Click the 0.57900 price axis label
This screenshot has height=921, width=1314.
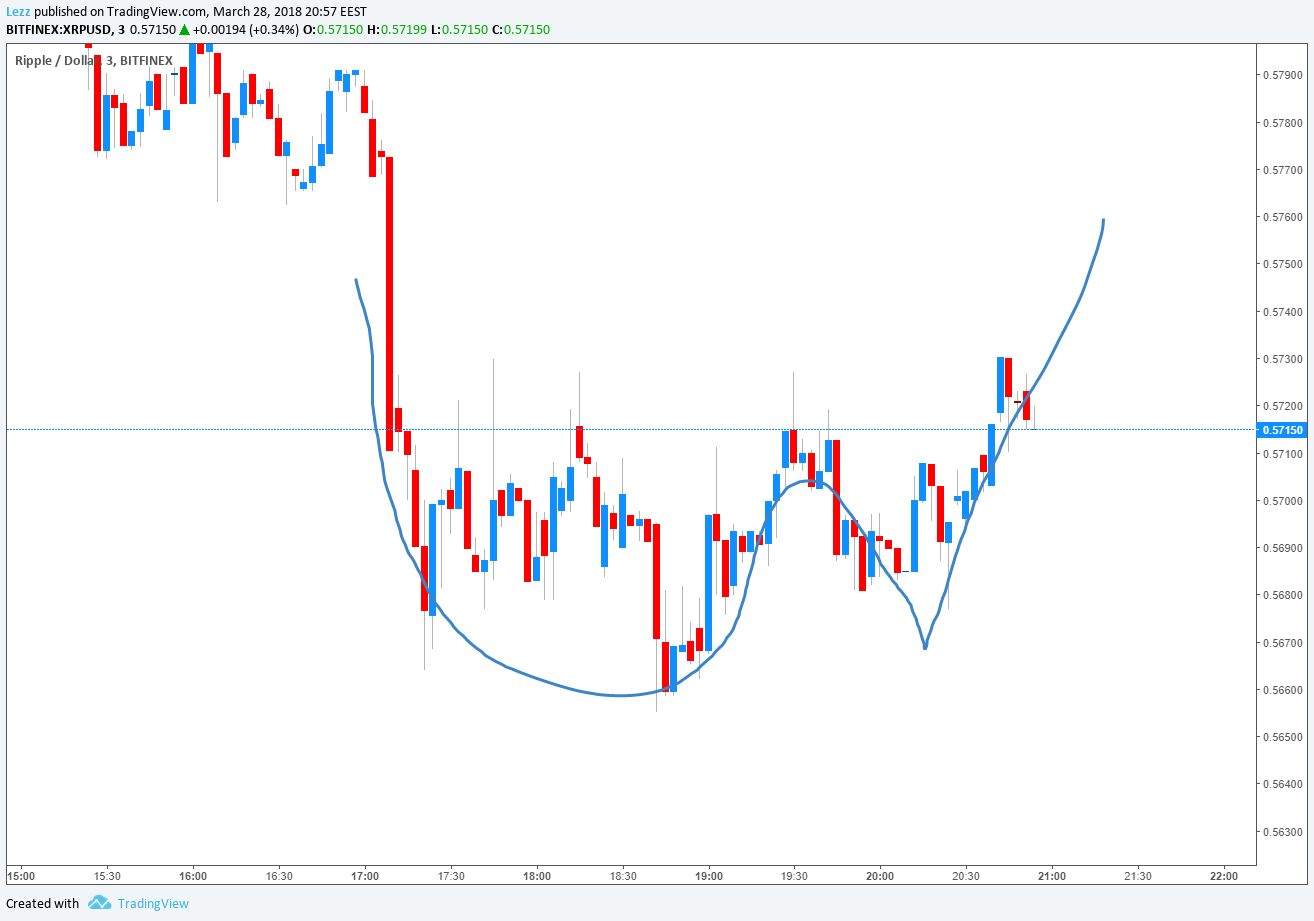tap(1281, 75)
